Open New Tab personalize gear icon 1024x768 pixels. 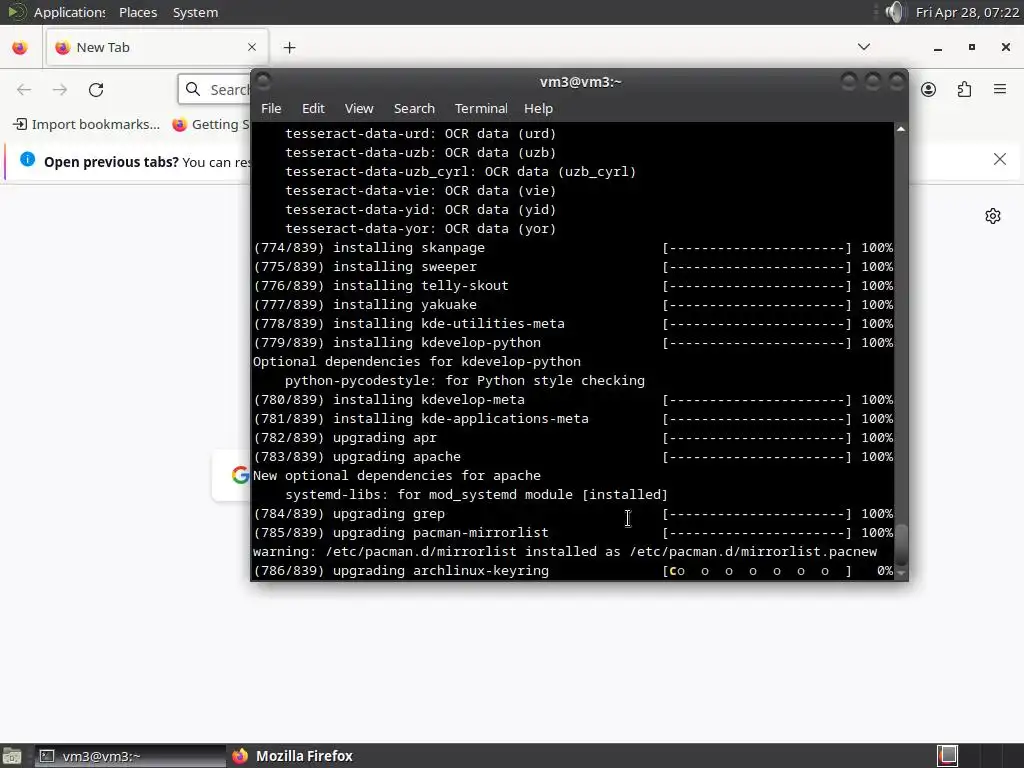coord(993,216)
